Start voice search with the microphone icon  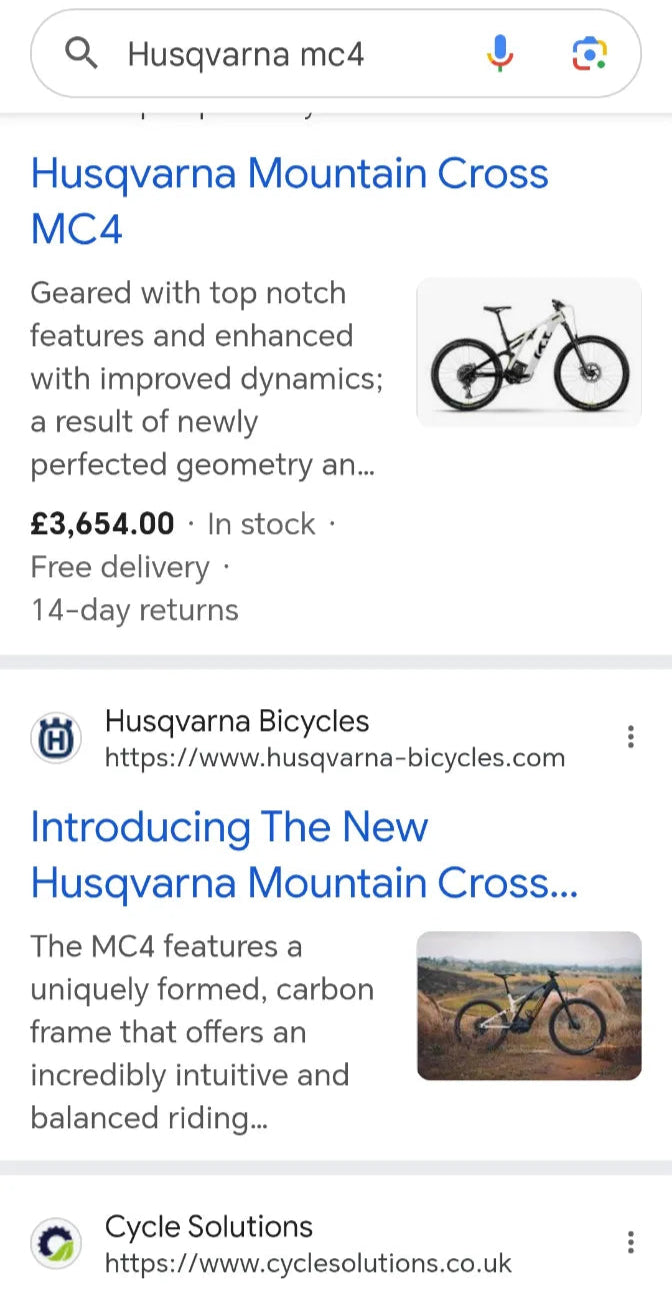click(498, 54)
